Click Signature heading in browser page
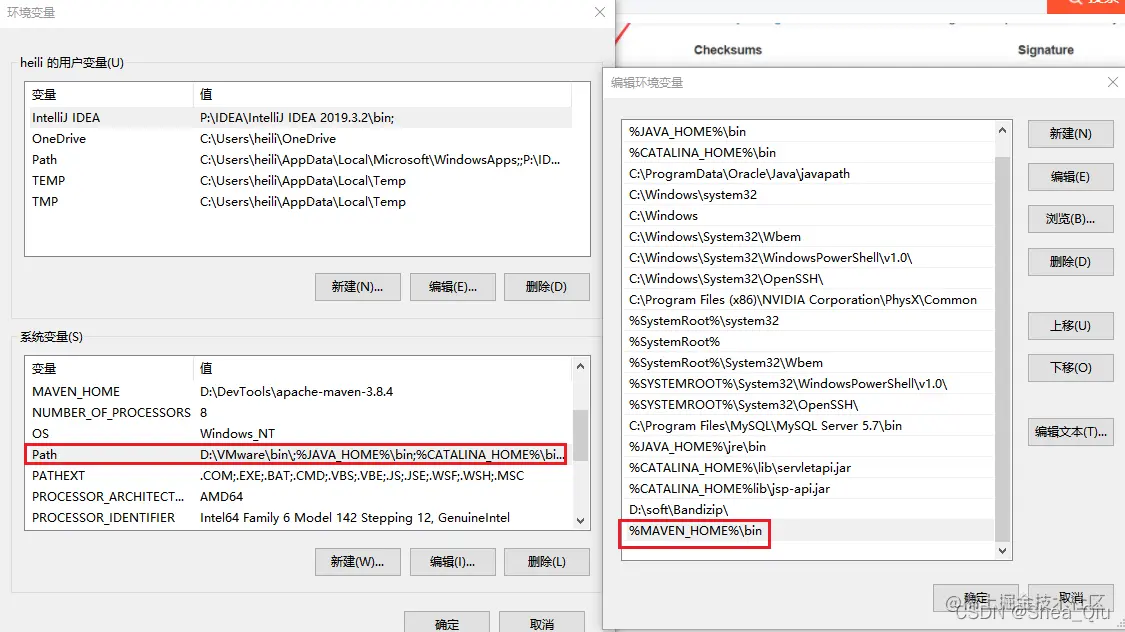This screenshot has width=1125, height=632. point(1045,49)
